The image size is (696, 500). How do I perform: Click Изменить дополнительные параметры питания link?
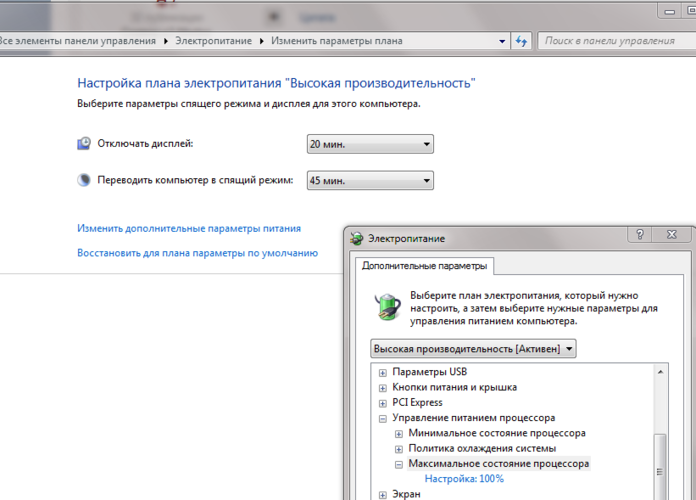pos(189,228)
